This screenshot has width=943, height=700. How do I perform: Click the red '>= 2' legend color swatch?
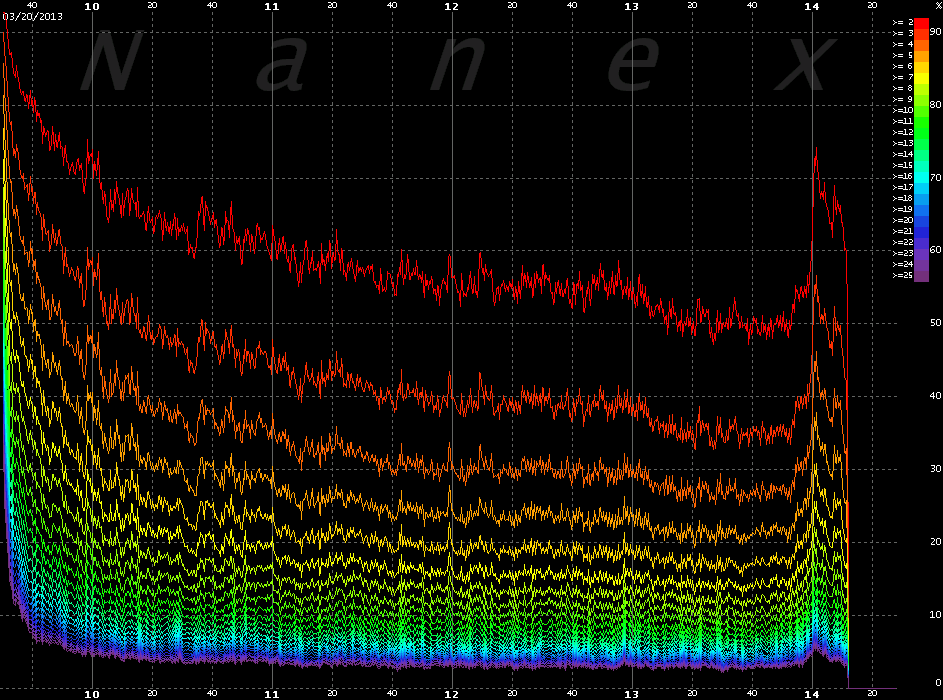click(x=922, y=22)
